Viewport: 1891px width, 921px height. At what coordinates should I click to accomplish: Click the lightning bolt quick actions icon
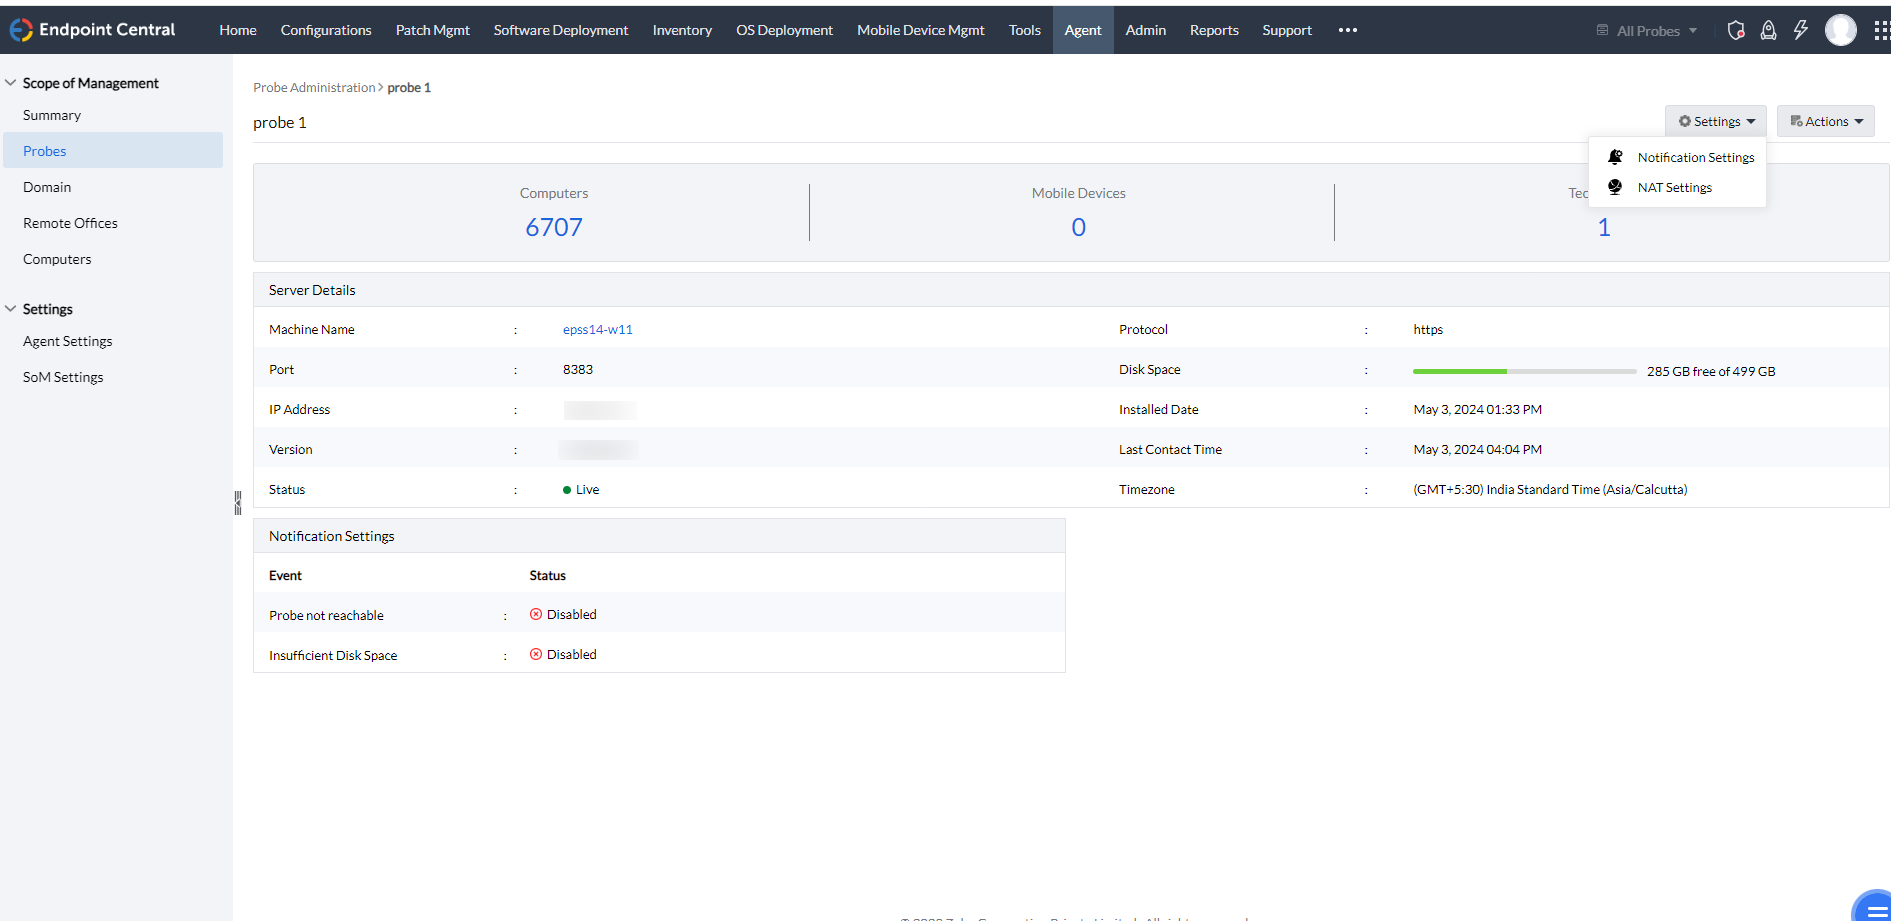point(1801,30)
